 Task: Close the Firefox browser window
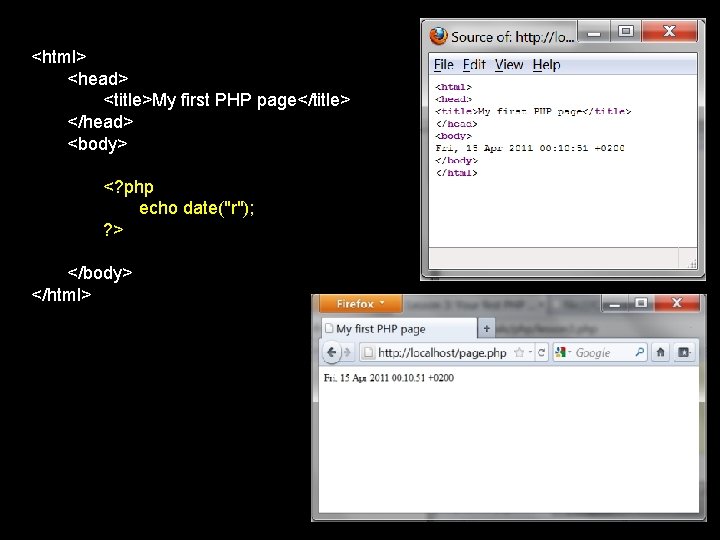[x=677, y=304]
